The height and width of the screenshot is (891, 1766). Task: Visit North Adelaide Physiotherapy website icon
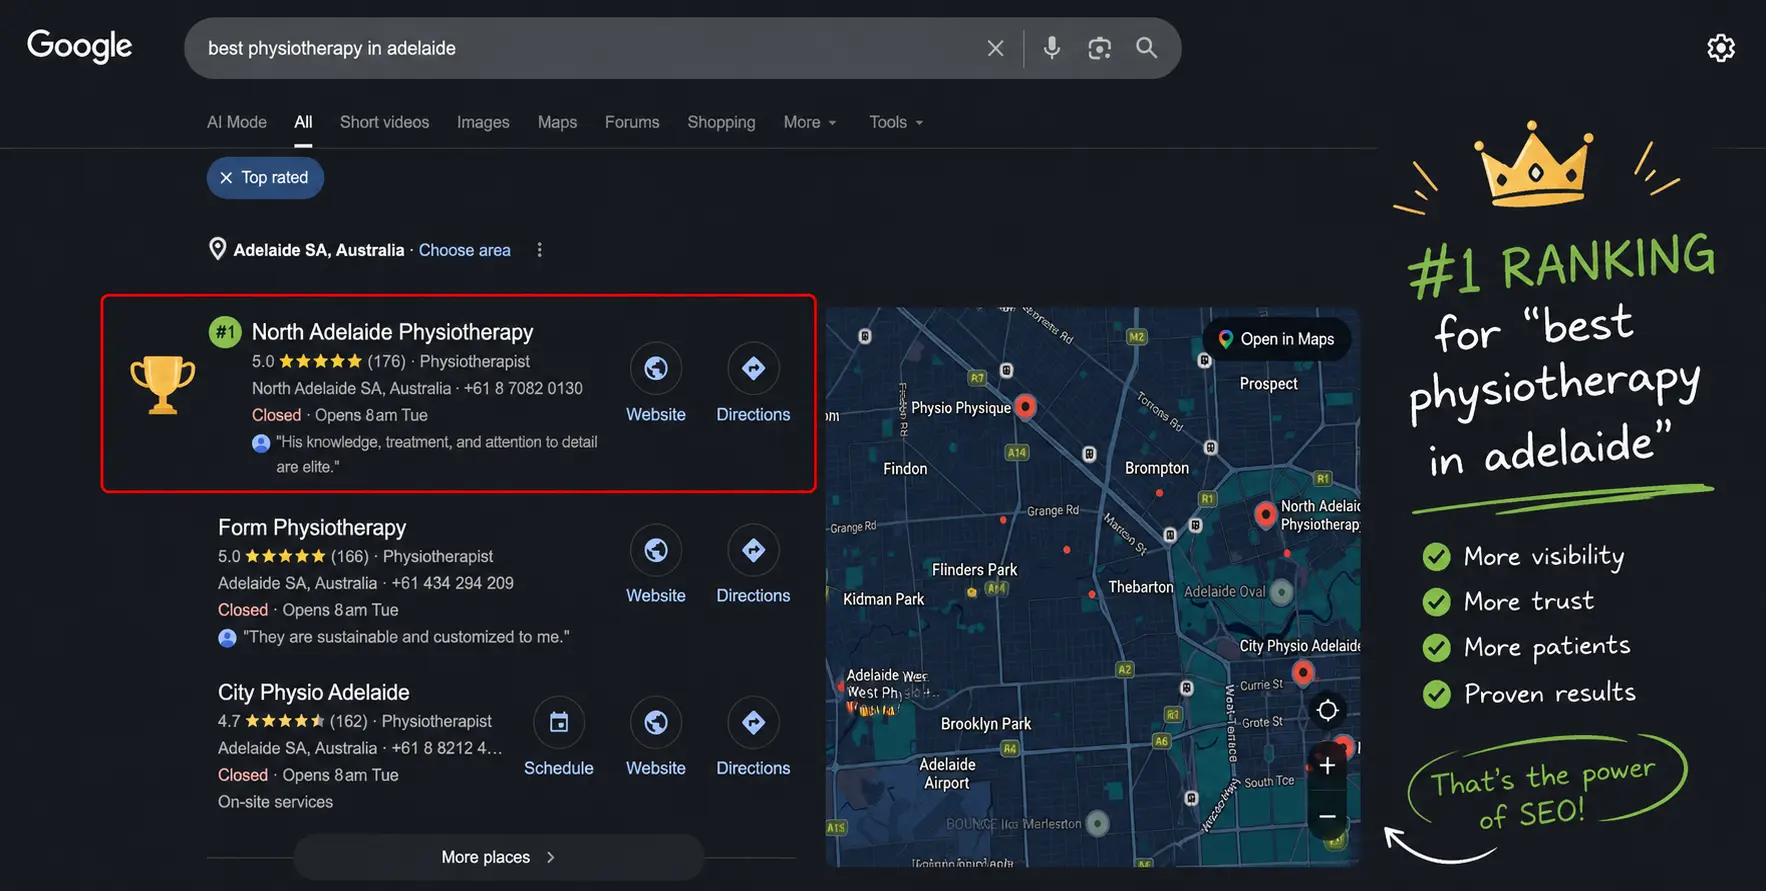(x=656, y=369)
